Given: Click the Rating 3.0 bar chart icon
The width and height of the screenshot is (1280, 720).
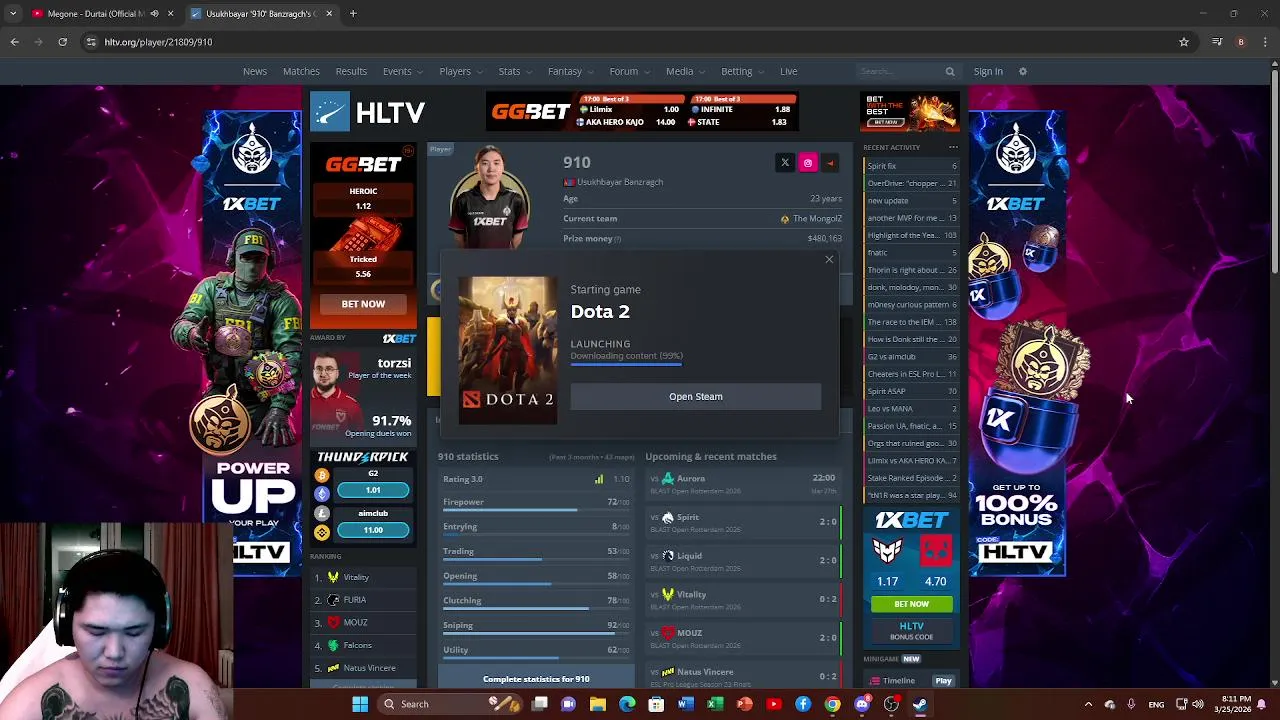Looking at the screenshot, I should 599,479.
